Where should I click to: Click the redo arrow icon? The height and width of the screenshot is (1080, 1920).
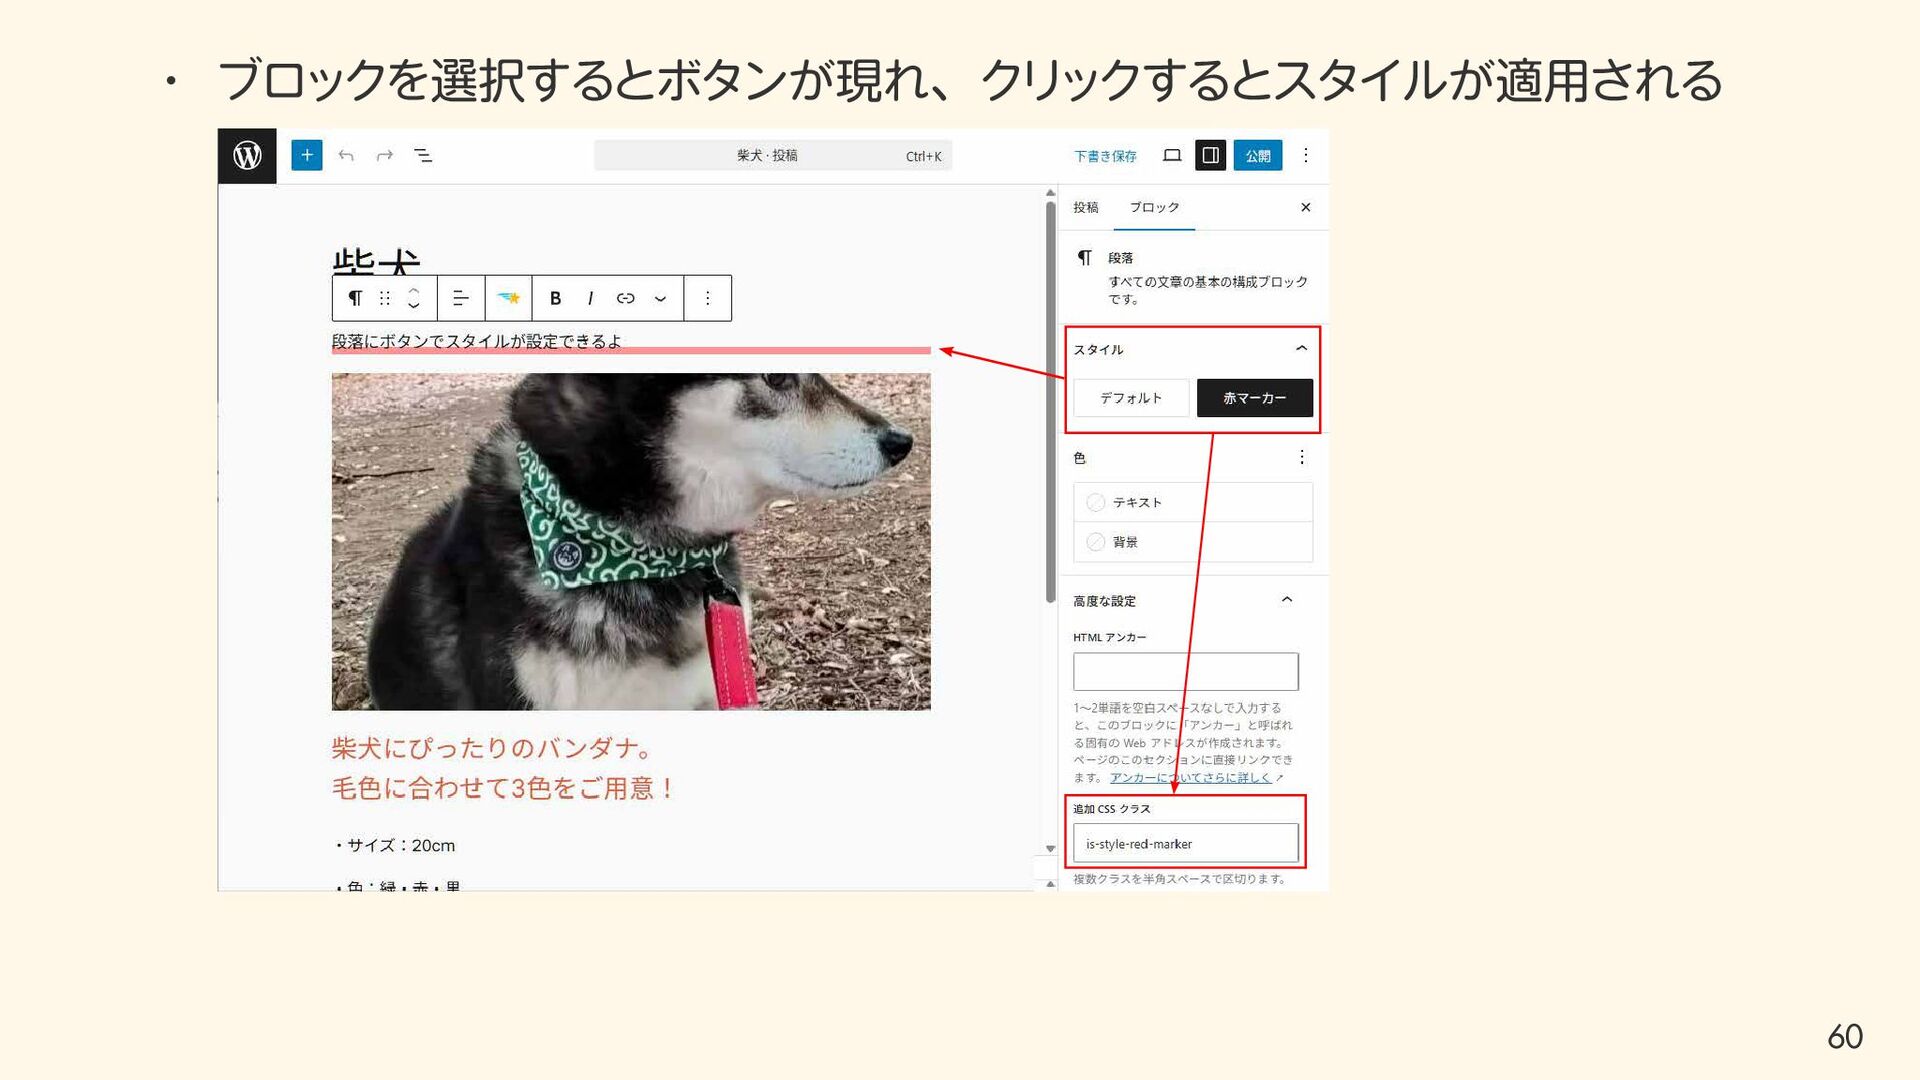point(384,156)
